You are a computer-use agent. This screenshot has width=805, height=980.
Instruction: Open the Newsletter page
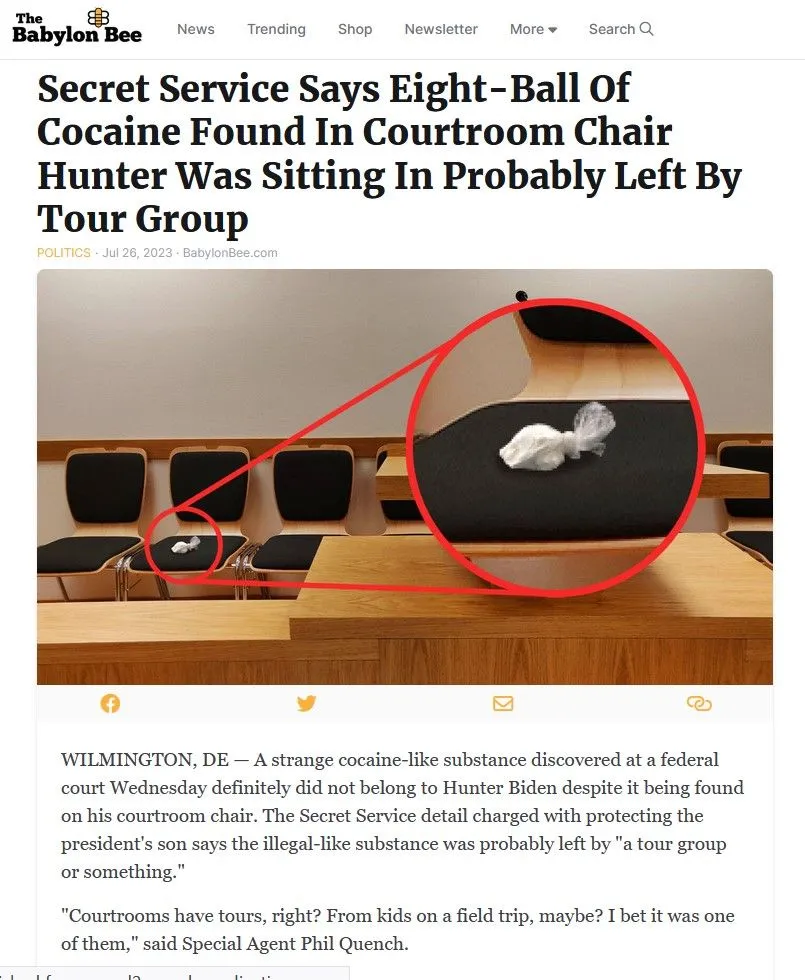tap(441, 29)
